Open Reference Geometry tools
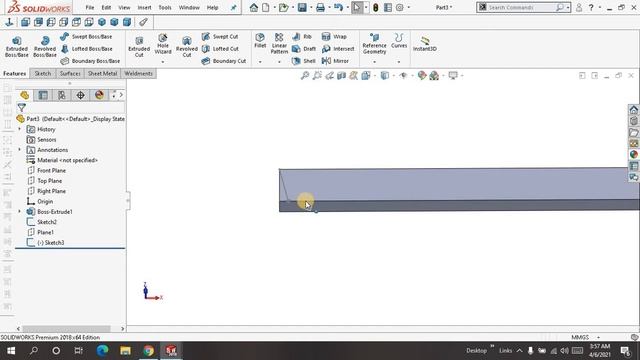 374,44
